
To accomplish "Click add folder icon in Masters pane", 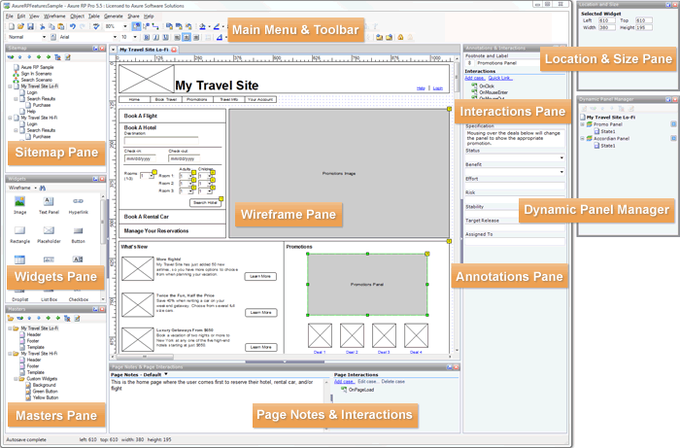I will point(11,318).
